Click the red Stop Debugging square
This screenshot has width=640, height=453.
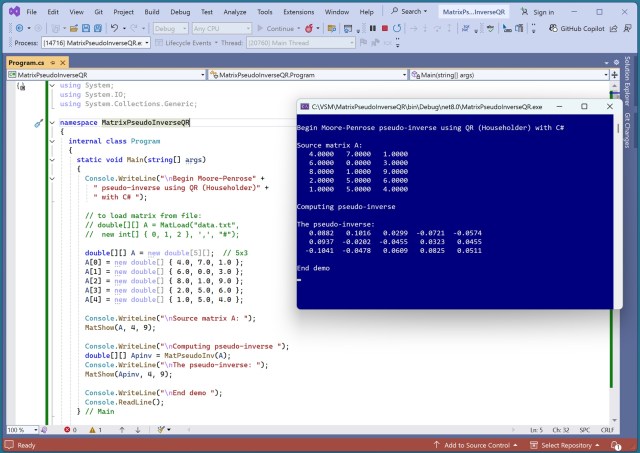point(385,28)
